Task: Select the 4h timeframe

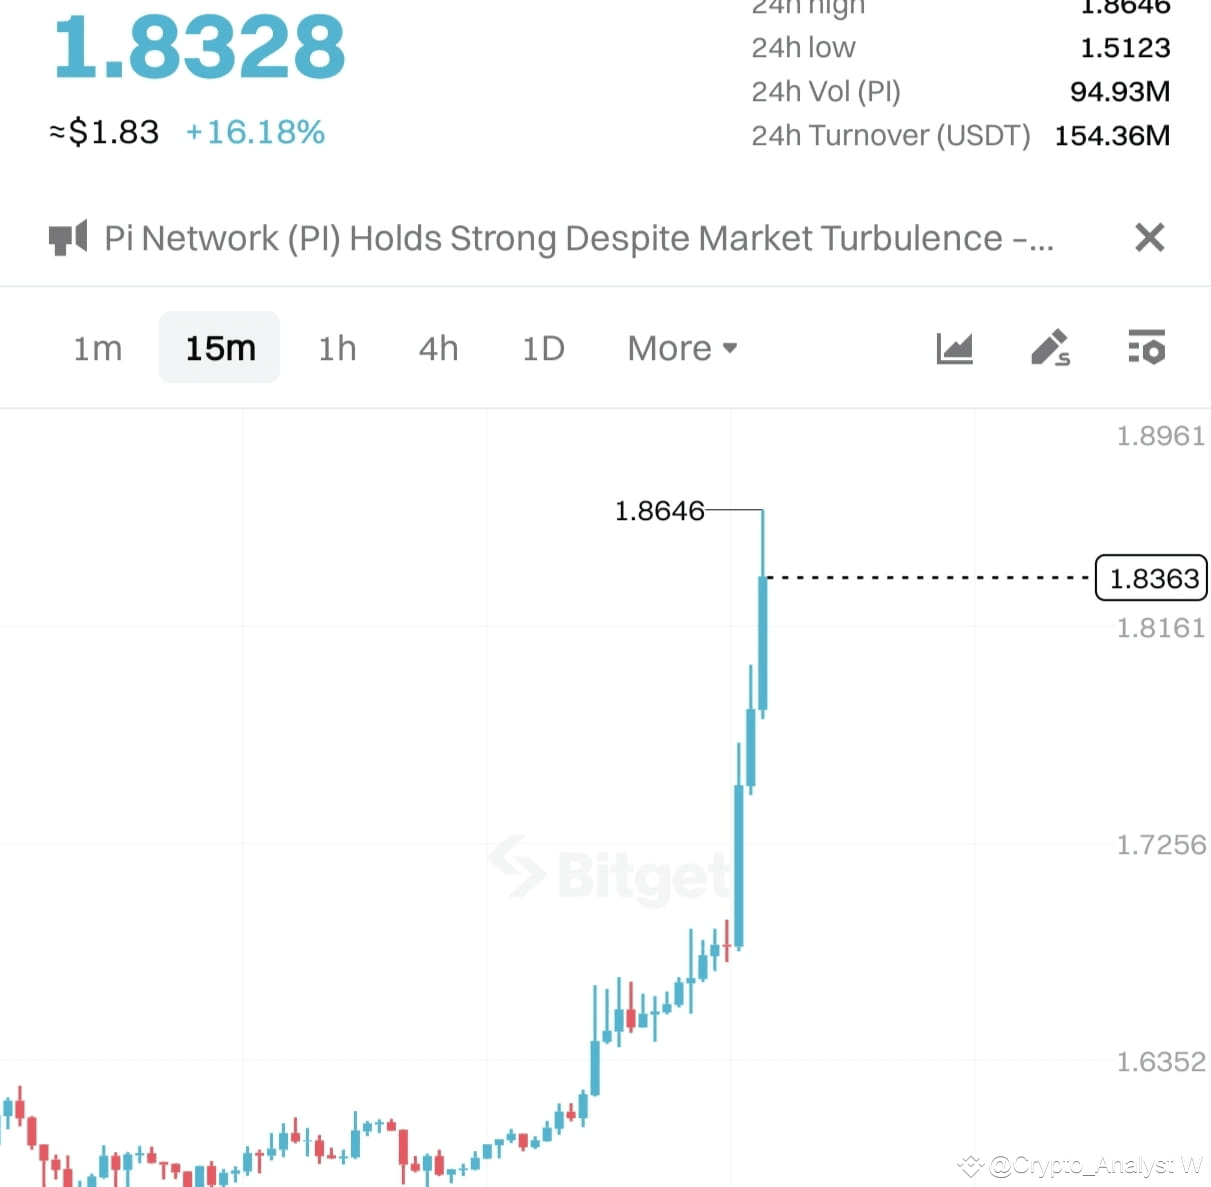Action: click(438, 348)
